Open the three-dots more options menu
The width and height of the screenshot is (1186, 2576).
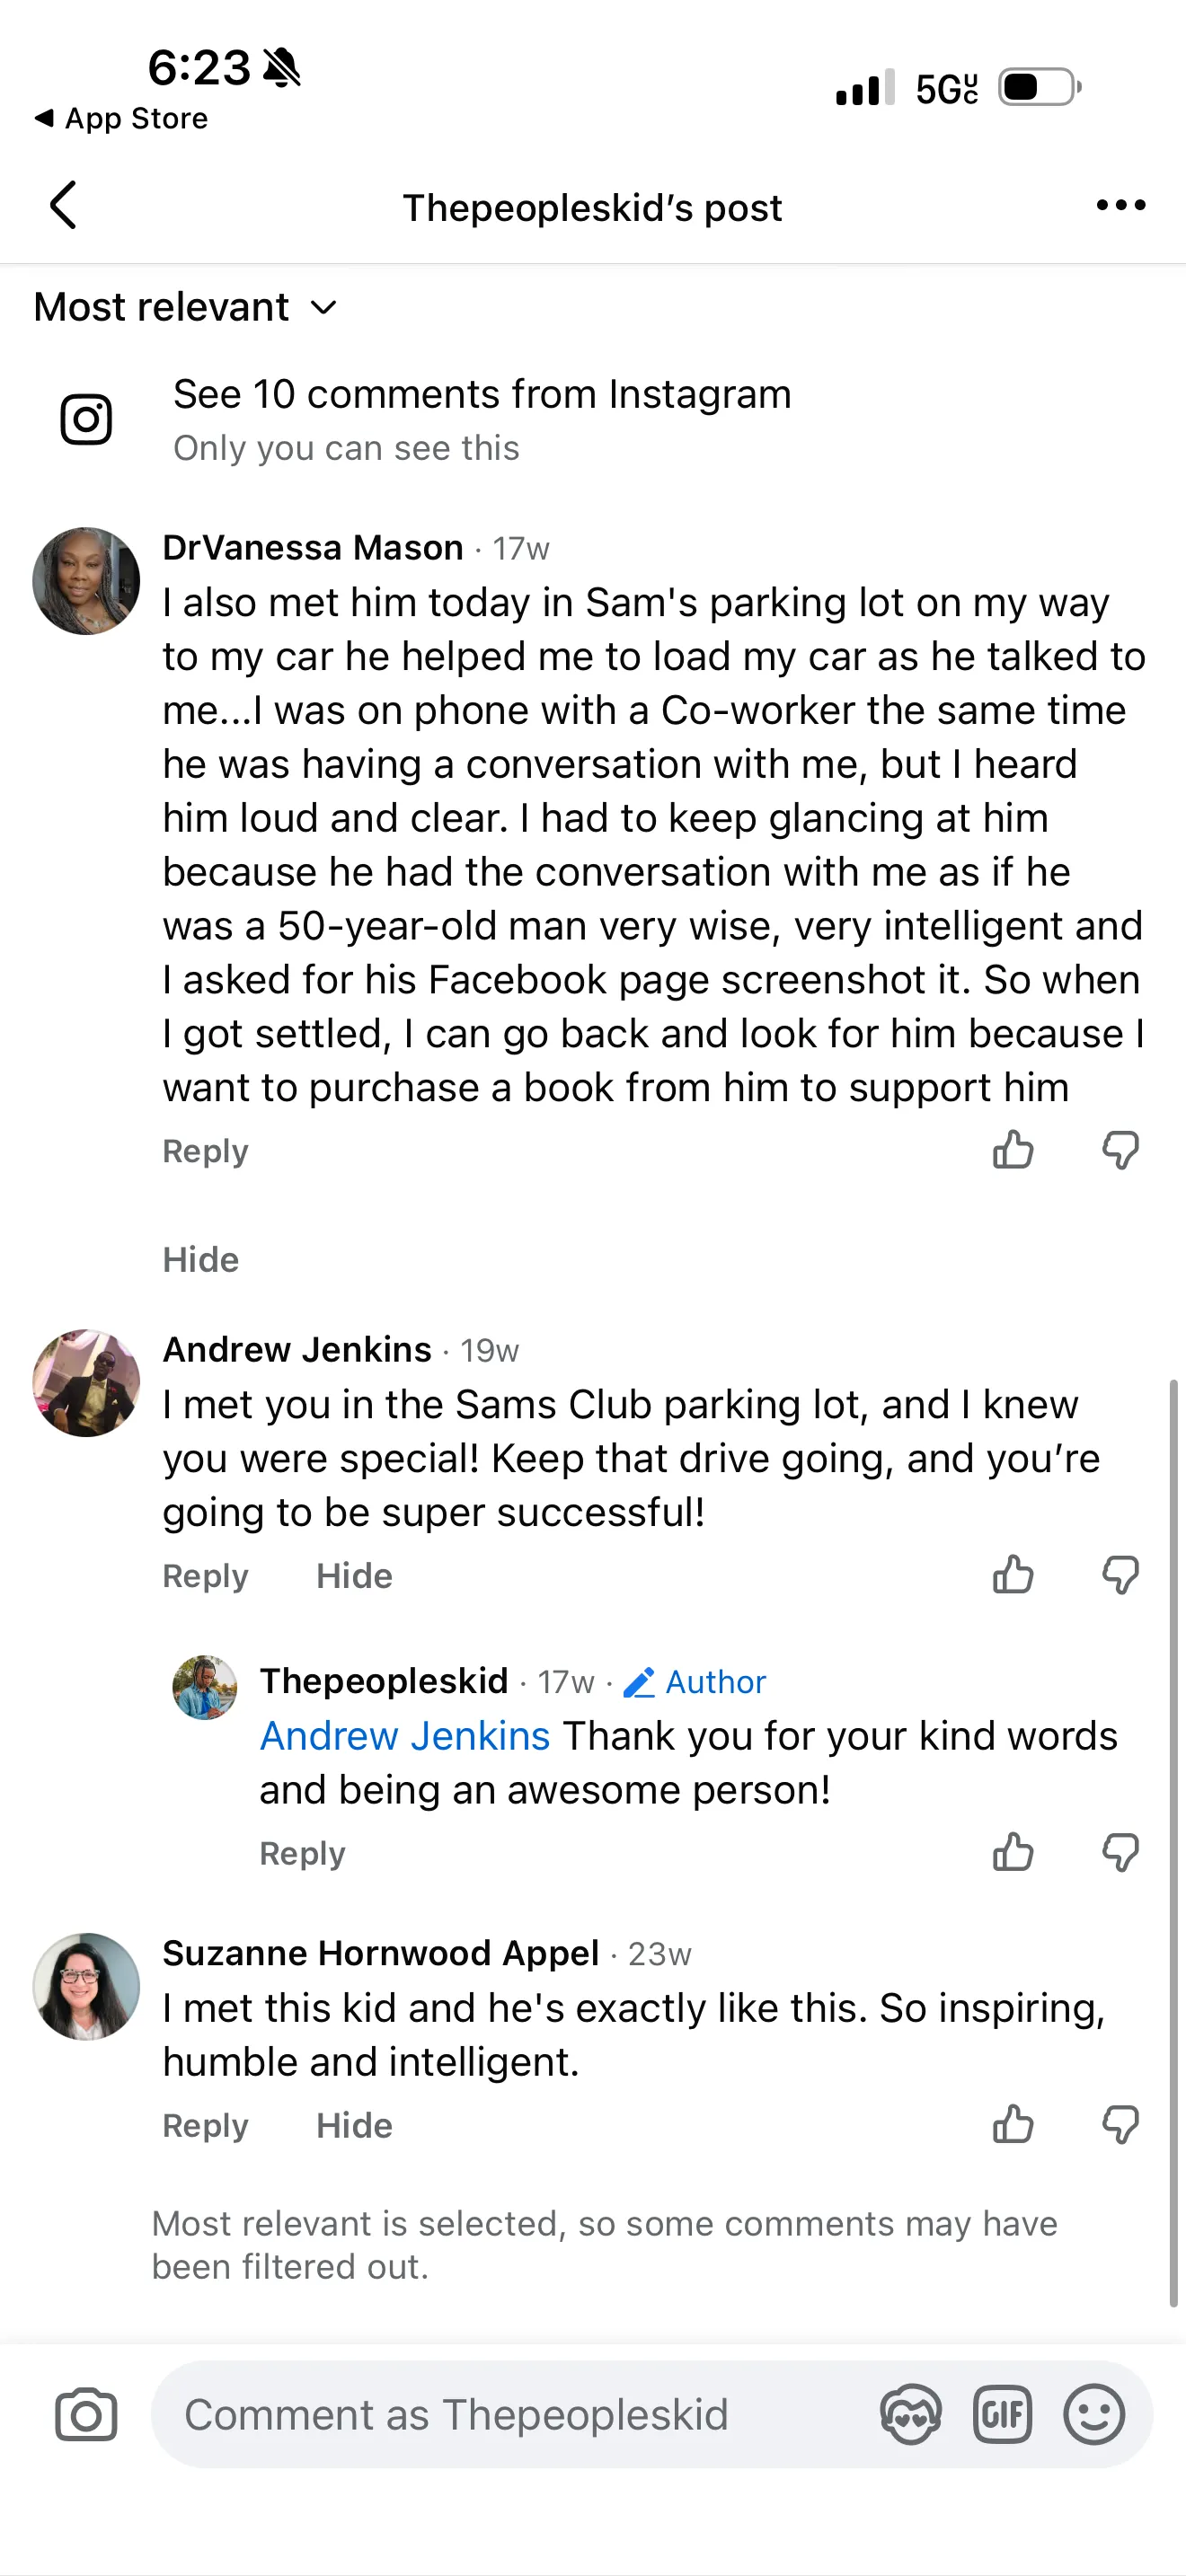click(x=1120, y=206)
